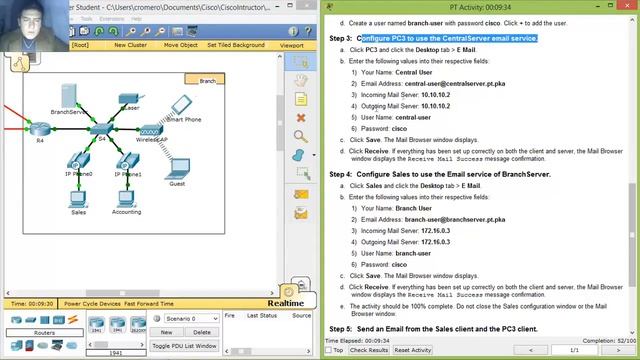This screenshot has height=360, width=640.
Task: Click the Simulation mode tab behind Realtime
Action: pyautogui.click(x=303, y=284)
